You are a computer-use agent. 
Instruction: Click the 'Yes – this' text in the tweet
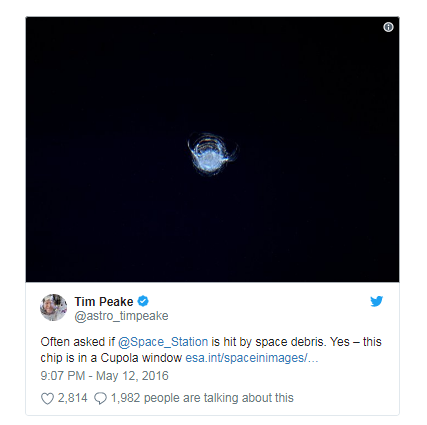356,342
